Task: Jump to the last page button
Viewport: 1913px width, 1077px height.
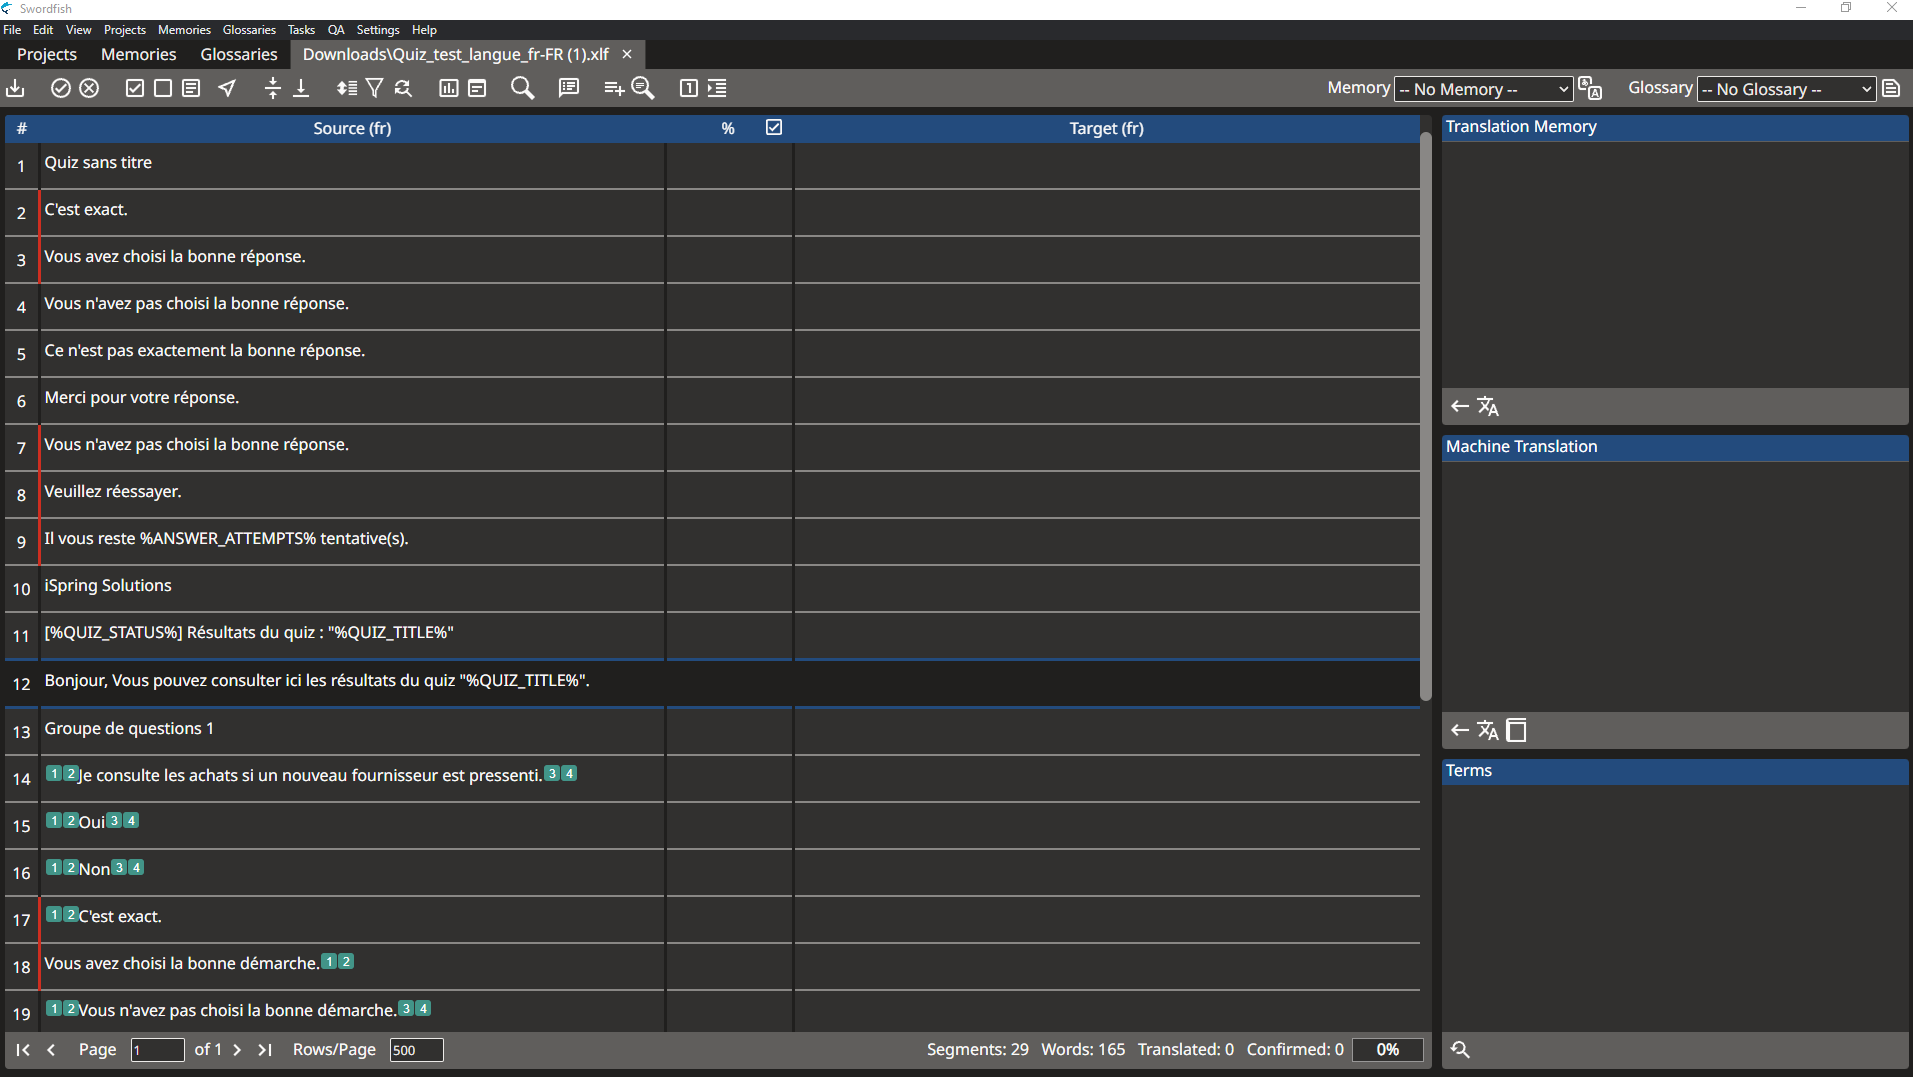Action: coord(265,1050)
